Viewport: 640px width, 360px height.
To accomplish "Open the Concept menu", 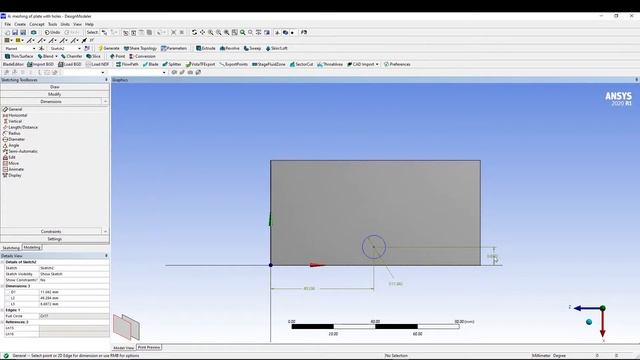I will click(x=37, y=24).
